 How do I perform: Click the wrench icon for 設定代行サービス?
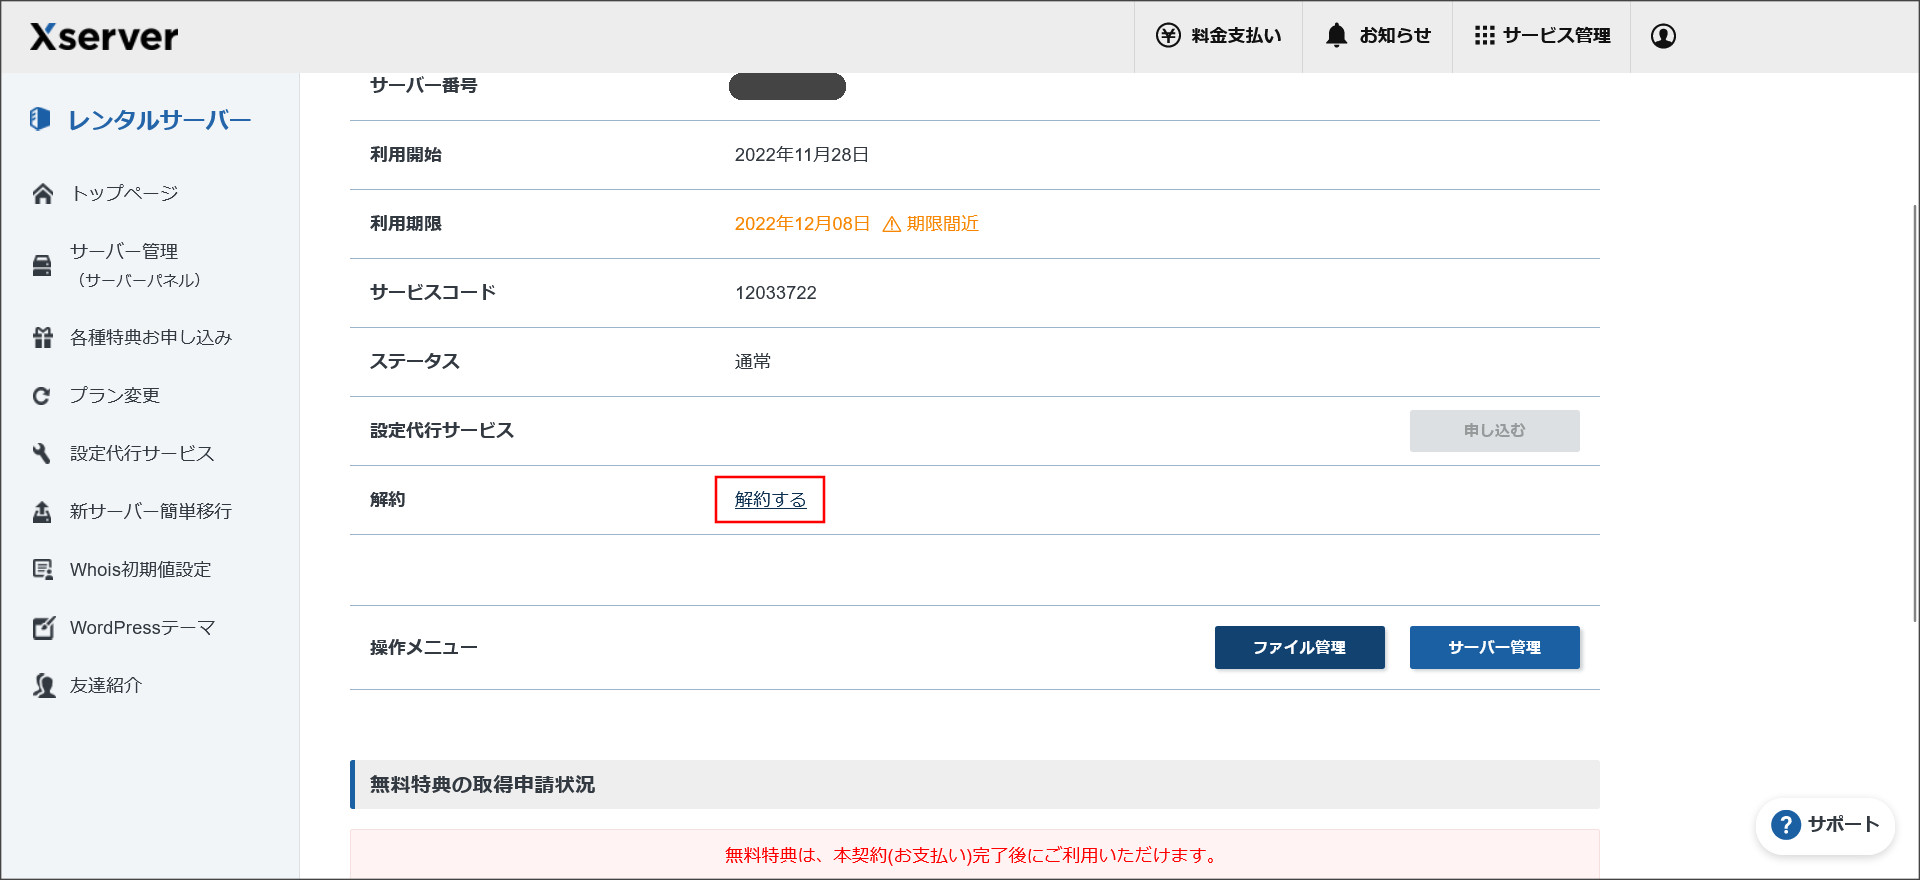[x=42, y=454]
